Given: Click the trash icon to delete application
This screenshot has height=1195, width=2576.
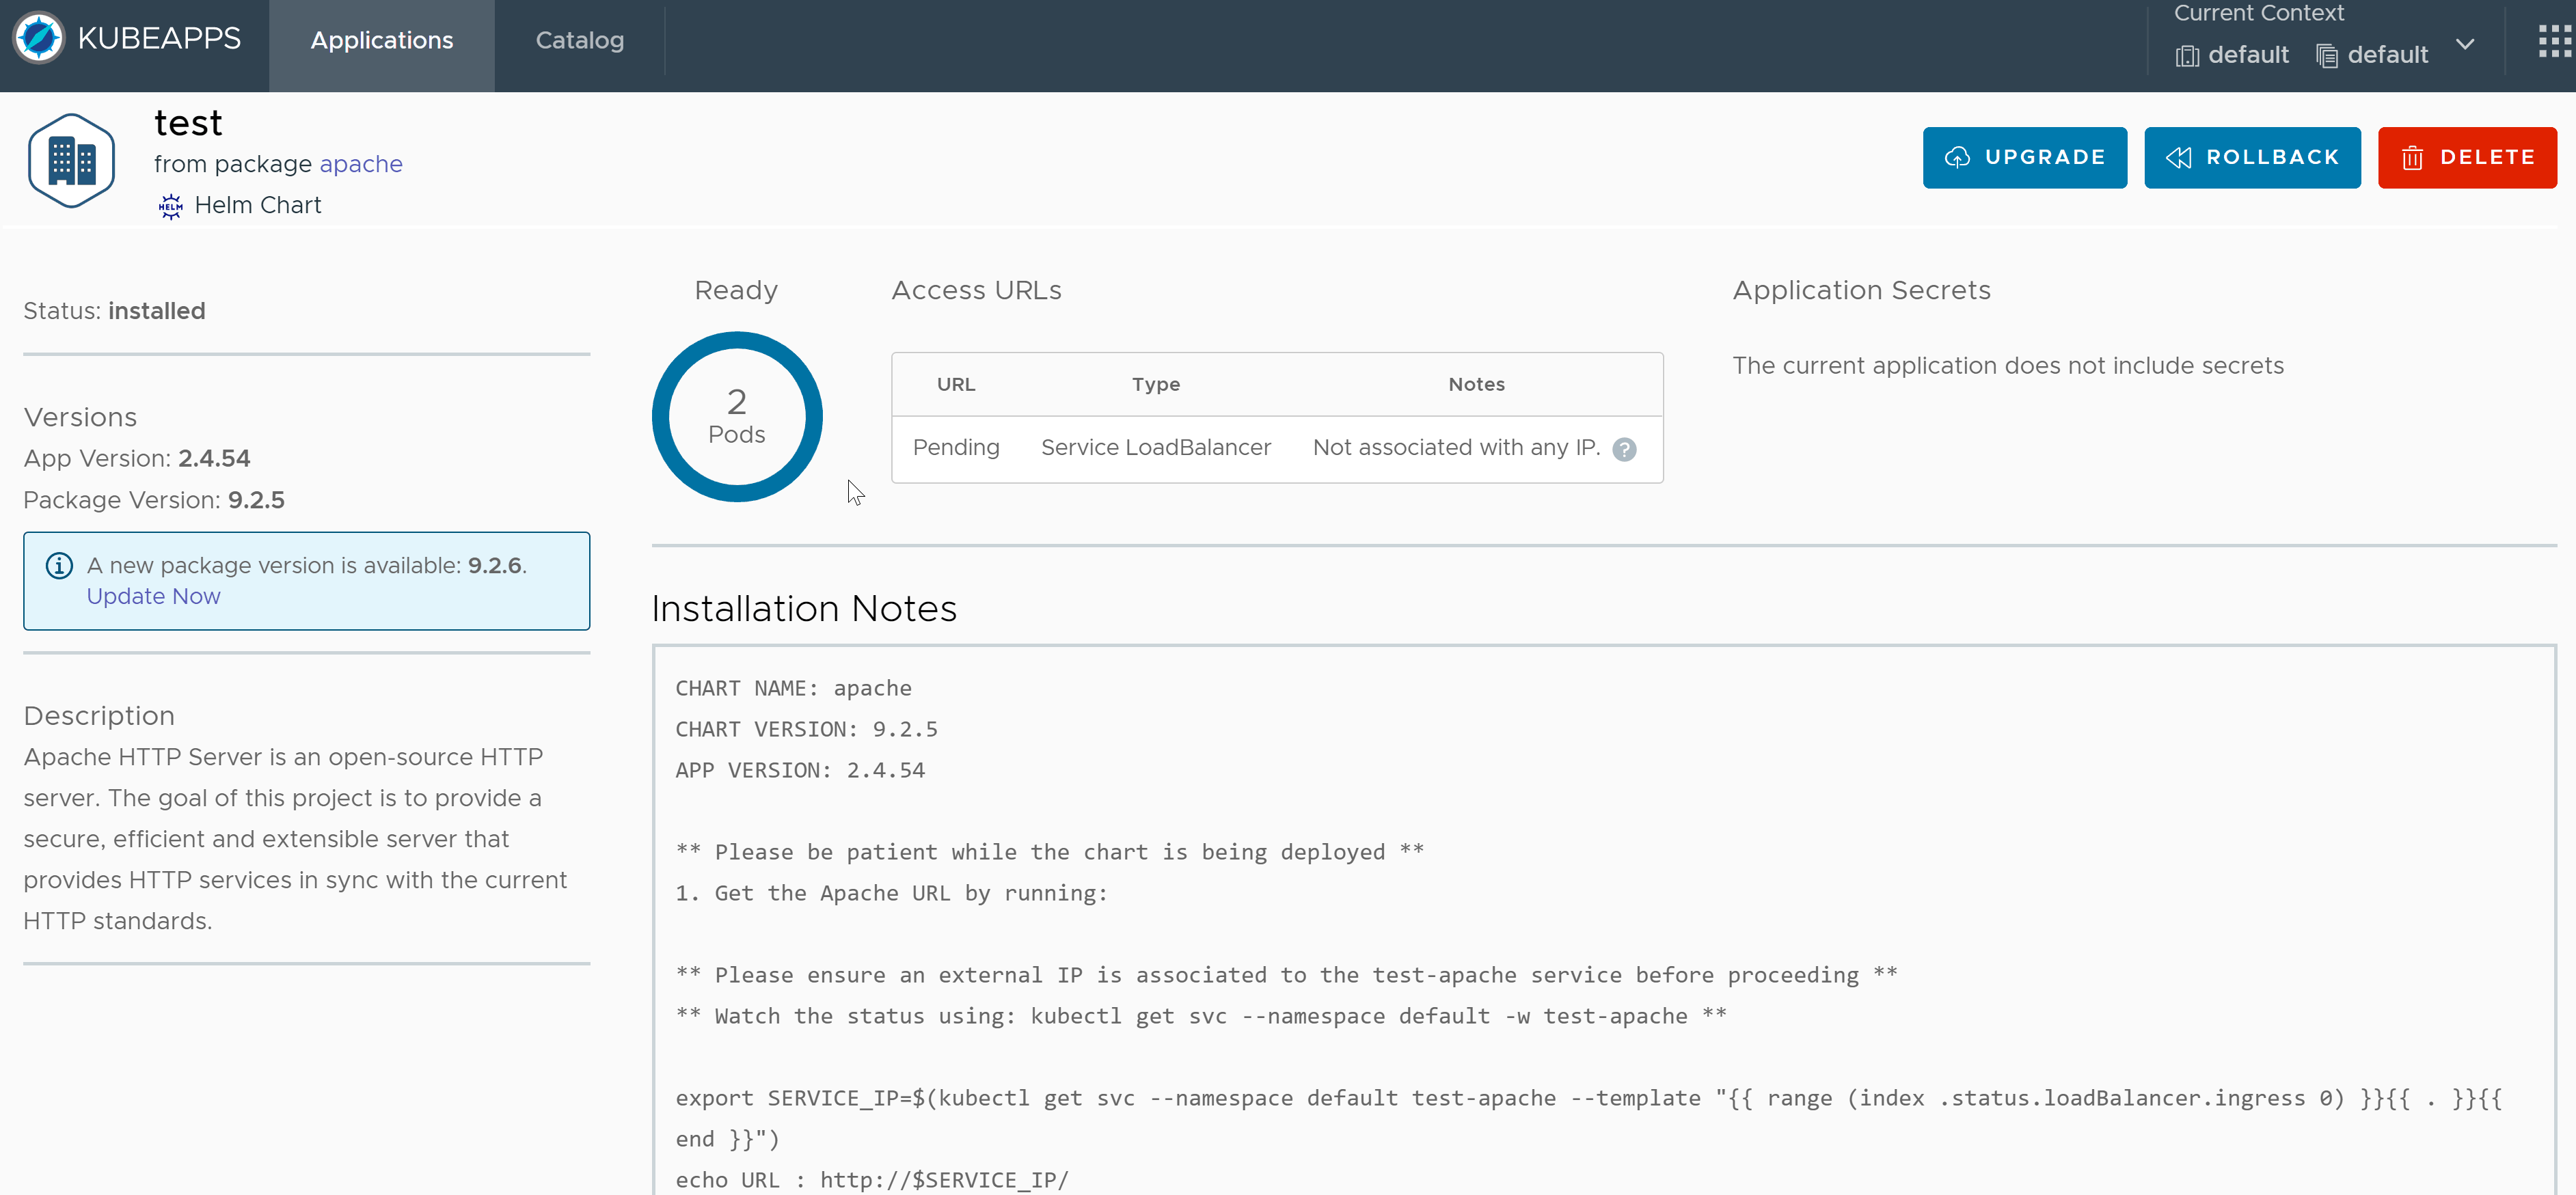Looking at the screenshot, I should click(2414, 157).
